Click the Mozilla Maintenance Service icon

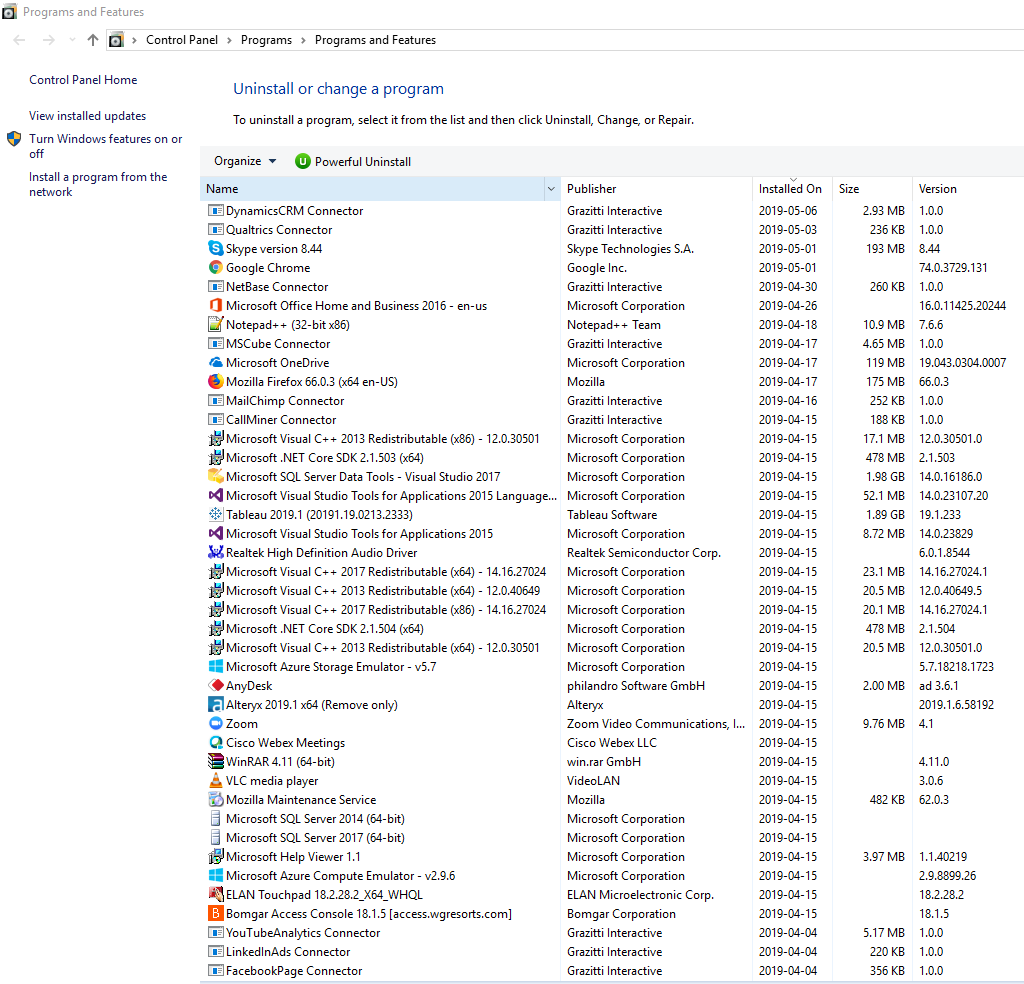216,799
